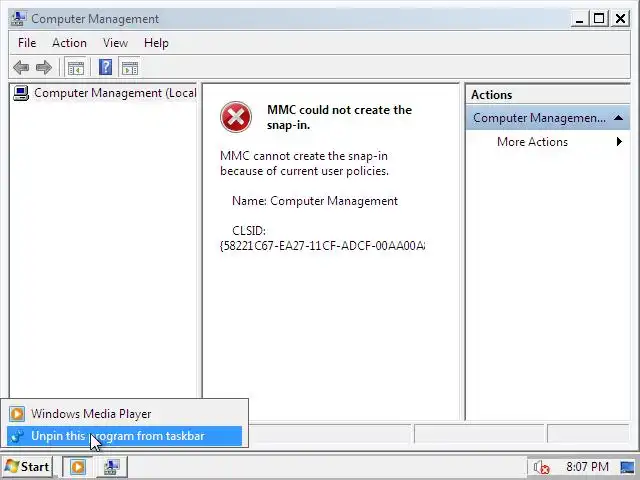Open the Help toolbar icon
640x480 pixels.
click(x=105, y=67)
